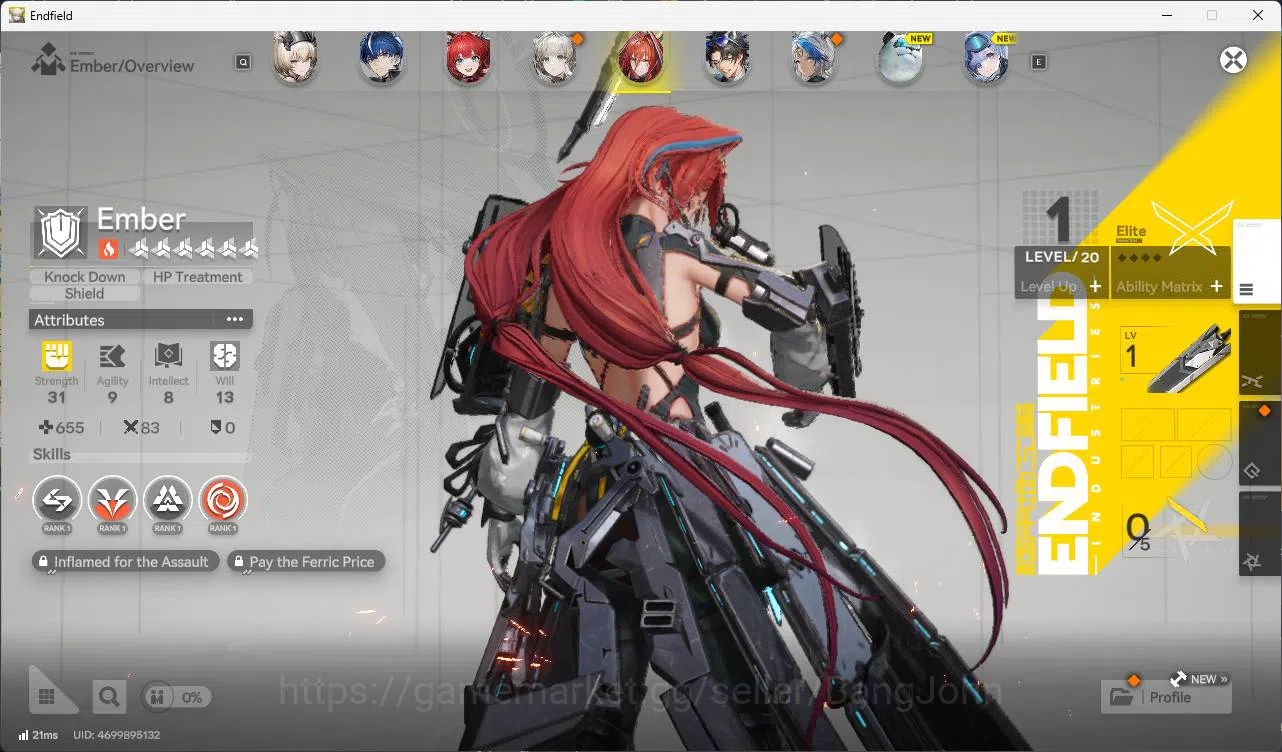Select the blonde helmeted character portrait

pyautogui.click(x=295, y=58)
